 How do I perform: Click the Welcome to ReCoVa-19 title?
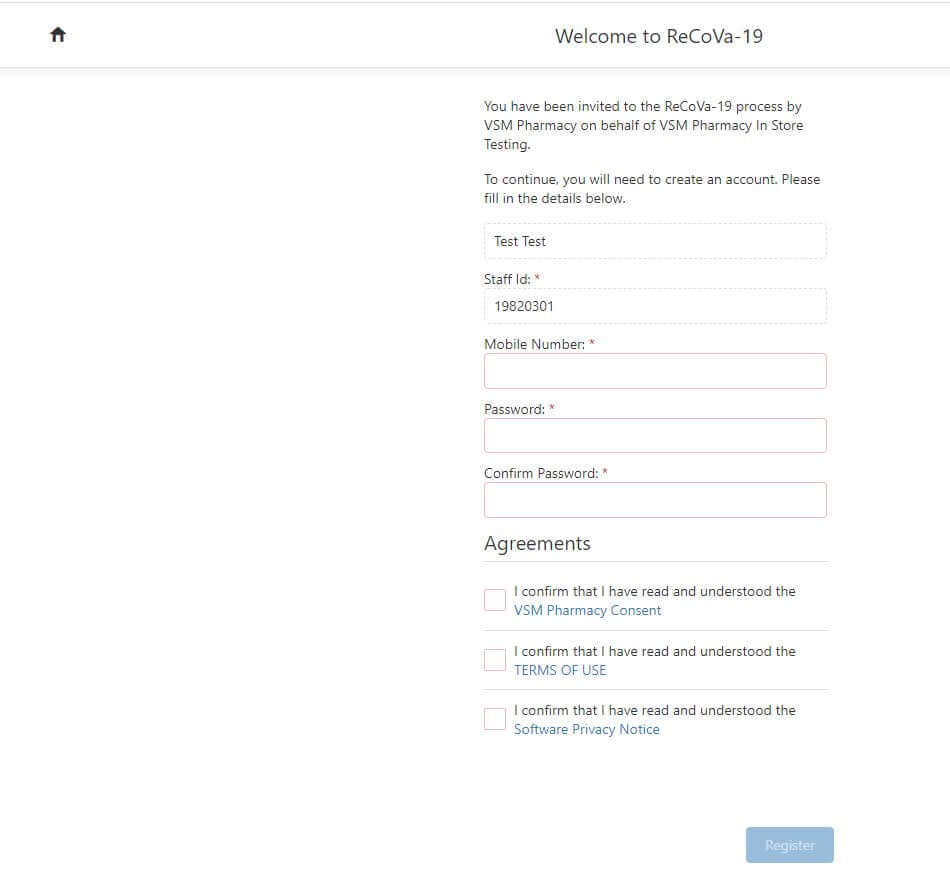659,36
